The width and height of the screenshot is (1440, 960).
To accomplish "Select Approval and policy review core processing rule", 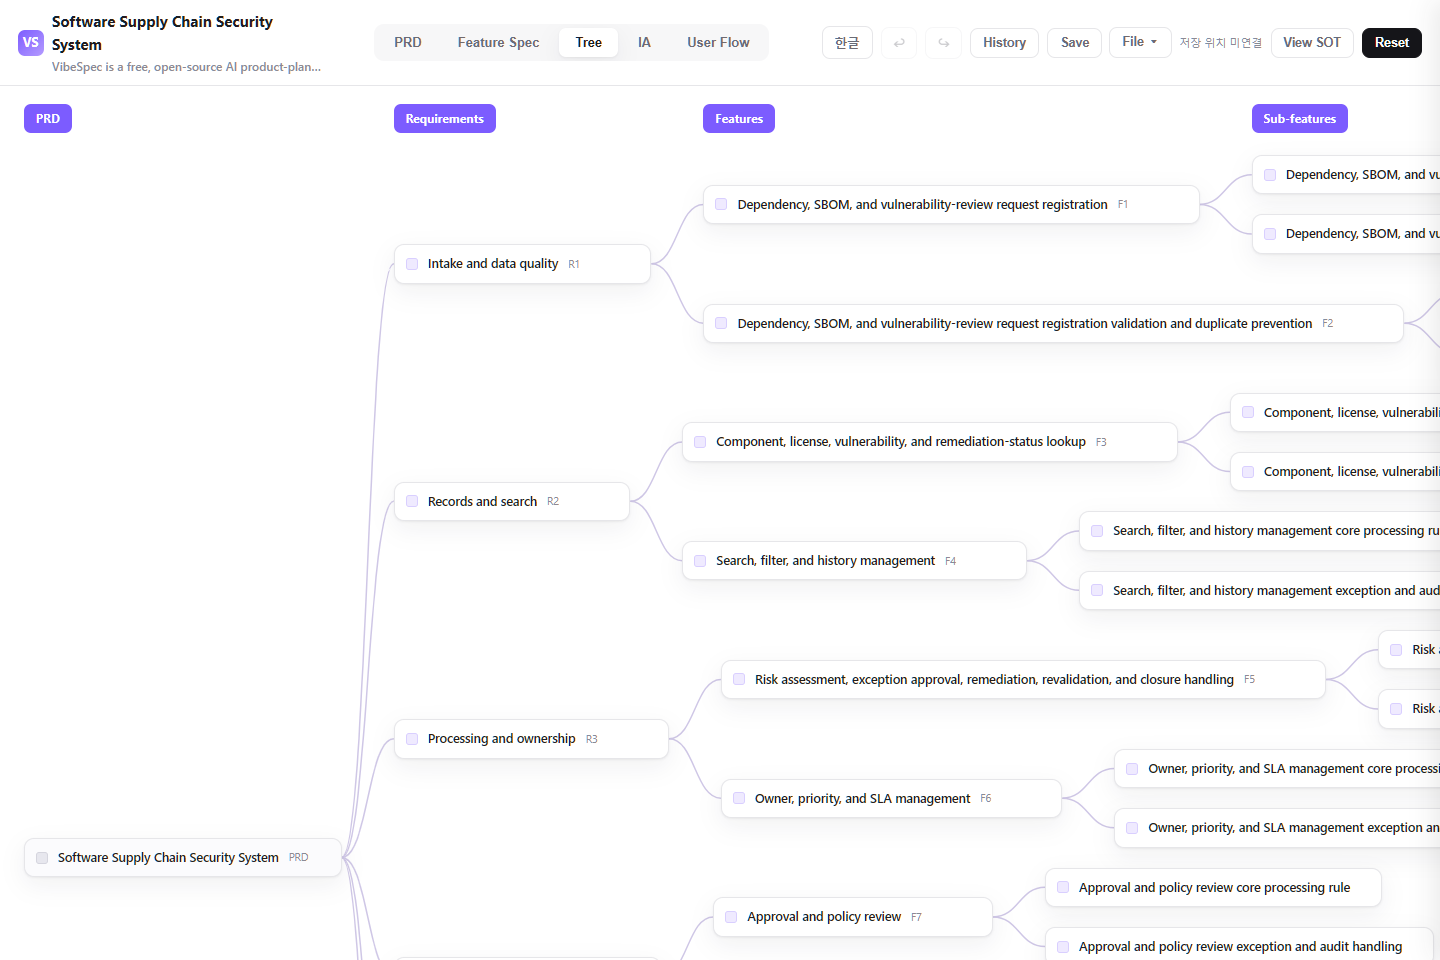I will point(1213,888).
